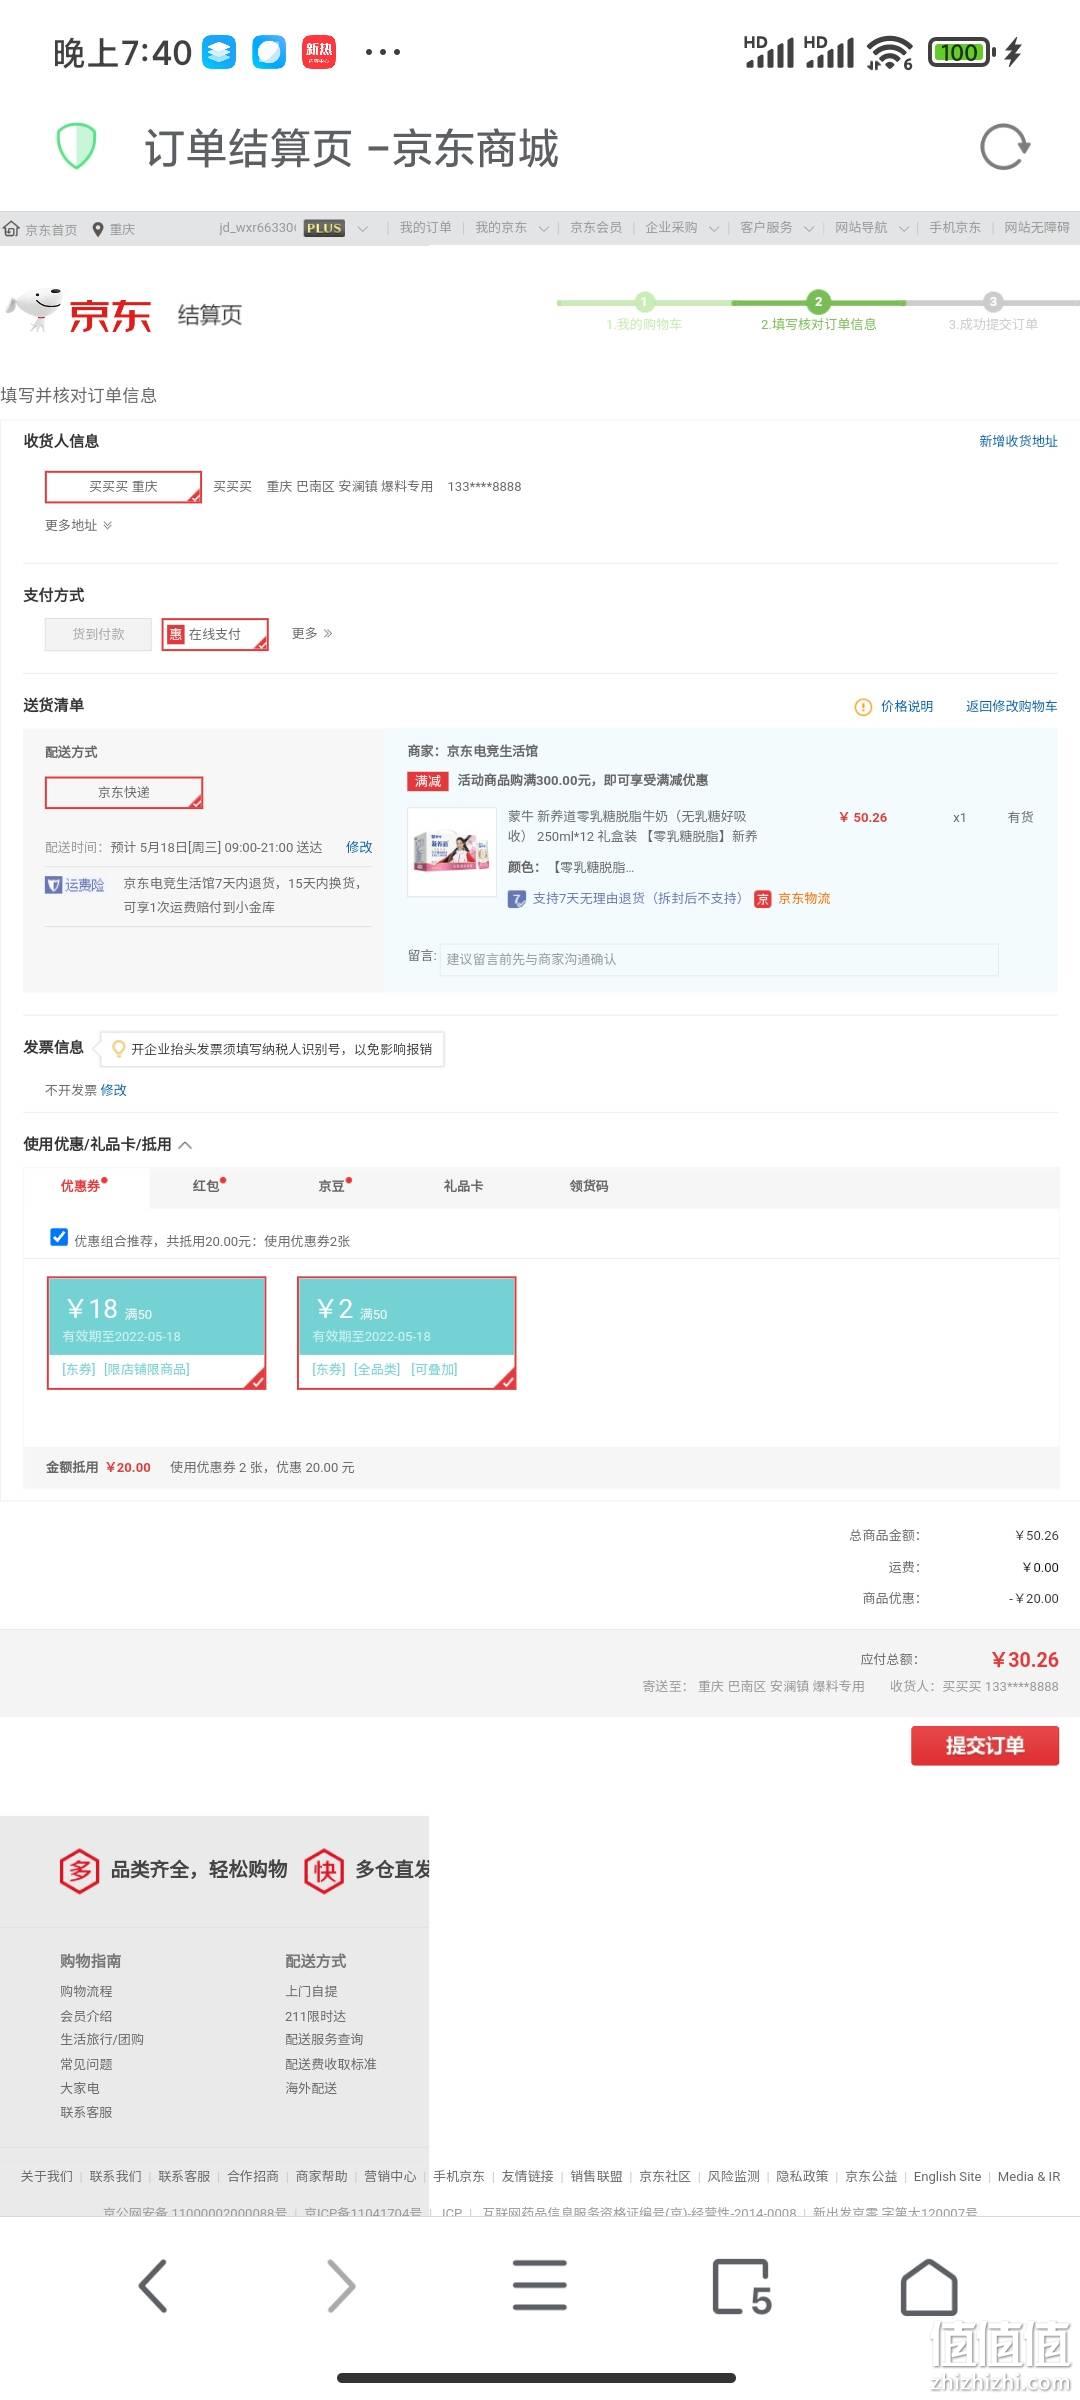
Task: Click the lightbulb invoice tip icon
Action: tap(119, 1048)
